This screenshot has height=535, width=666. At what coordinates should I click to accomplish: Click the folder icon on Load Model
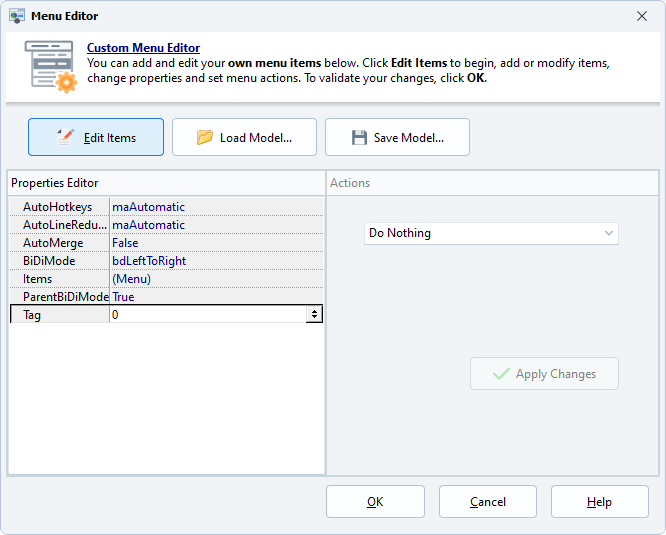click(x=205, y=137)
